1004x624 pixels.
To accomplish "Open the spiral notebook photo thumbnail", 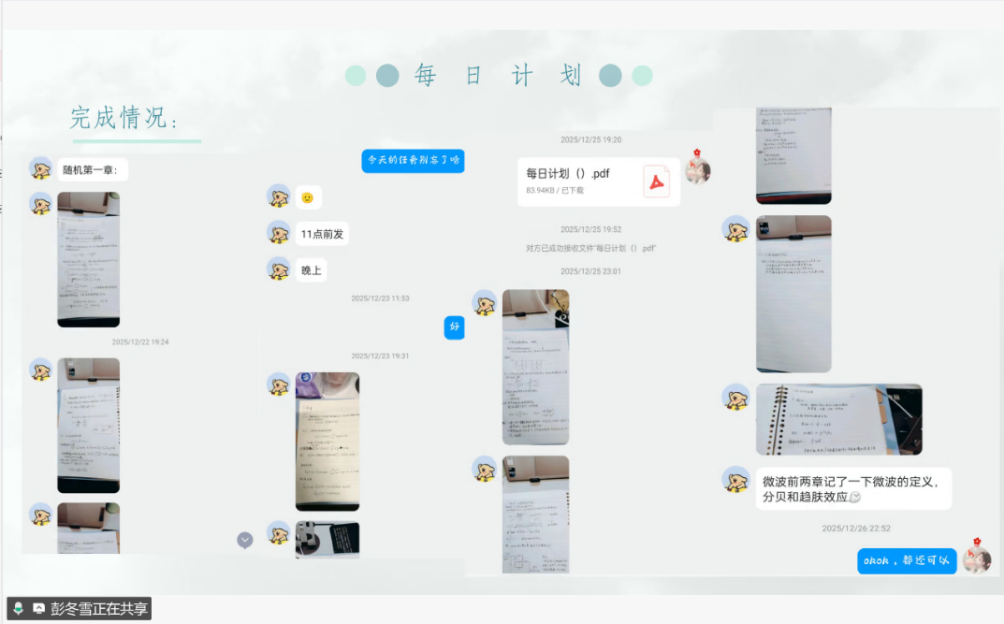I will pyautogui.click(x=838, y=419).
